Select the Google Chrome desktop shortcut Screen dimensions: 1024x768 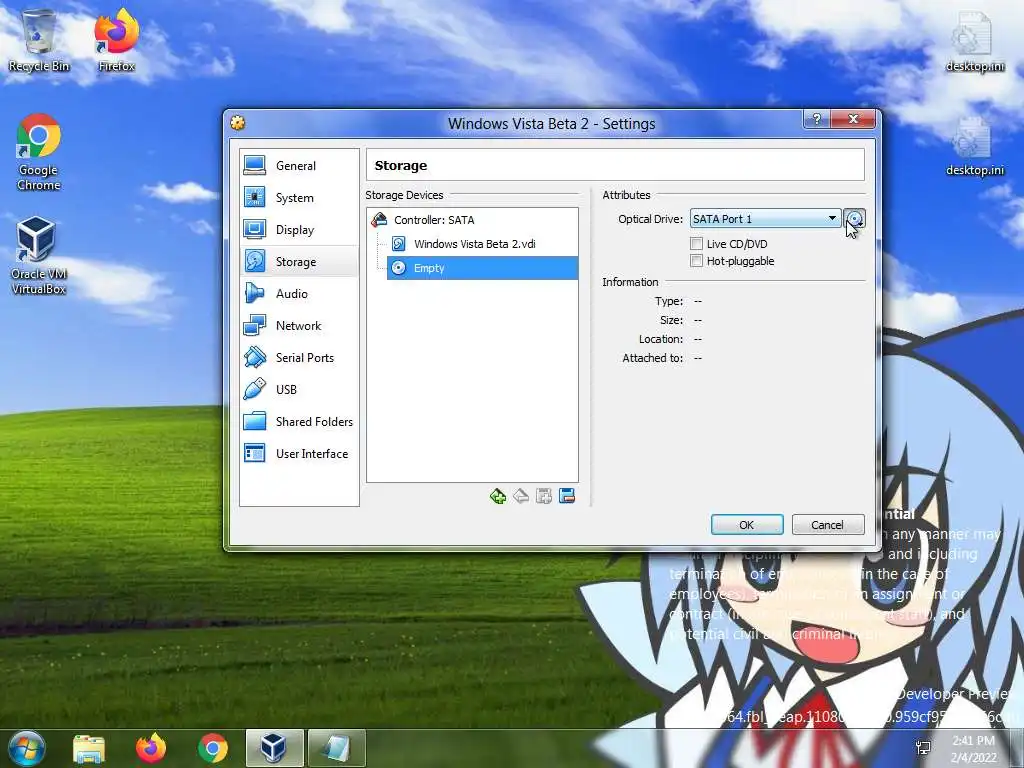pos(39,152)
